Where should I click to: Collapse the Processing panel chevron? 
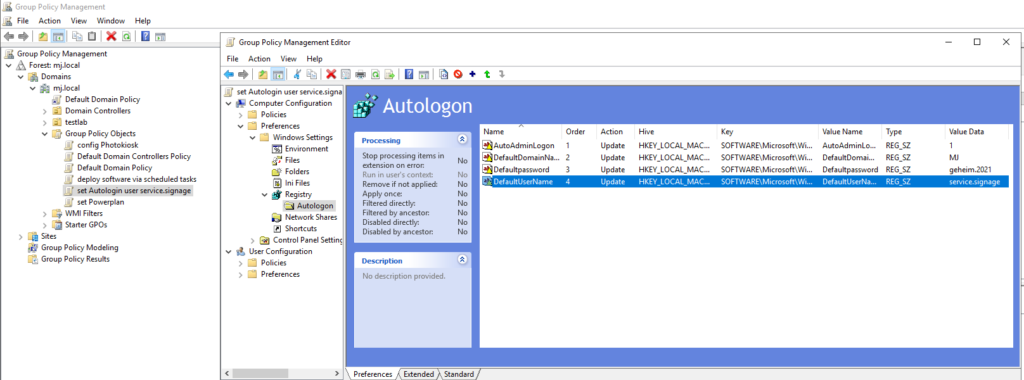coord(462,140)
